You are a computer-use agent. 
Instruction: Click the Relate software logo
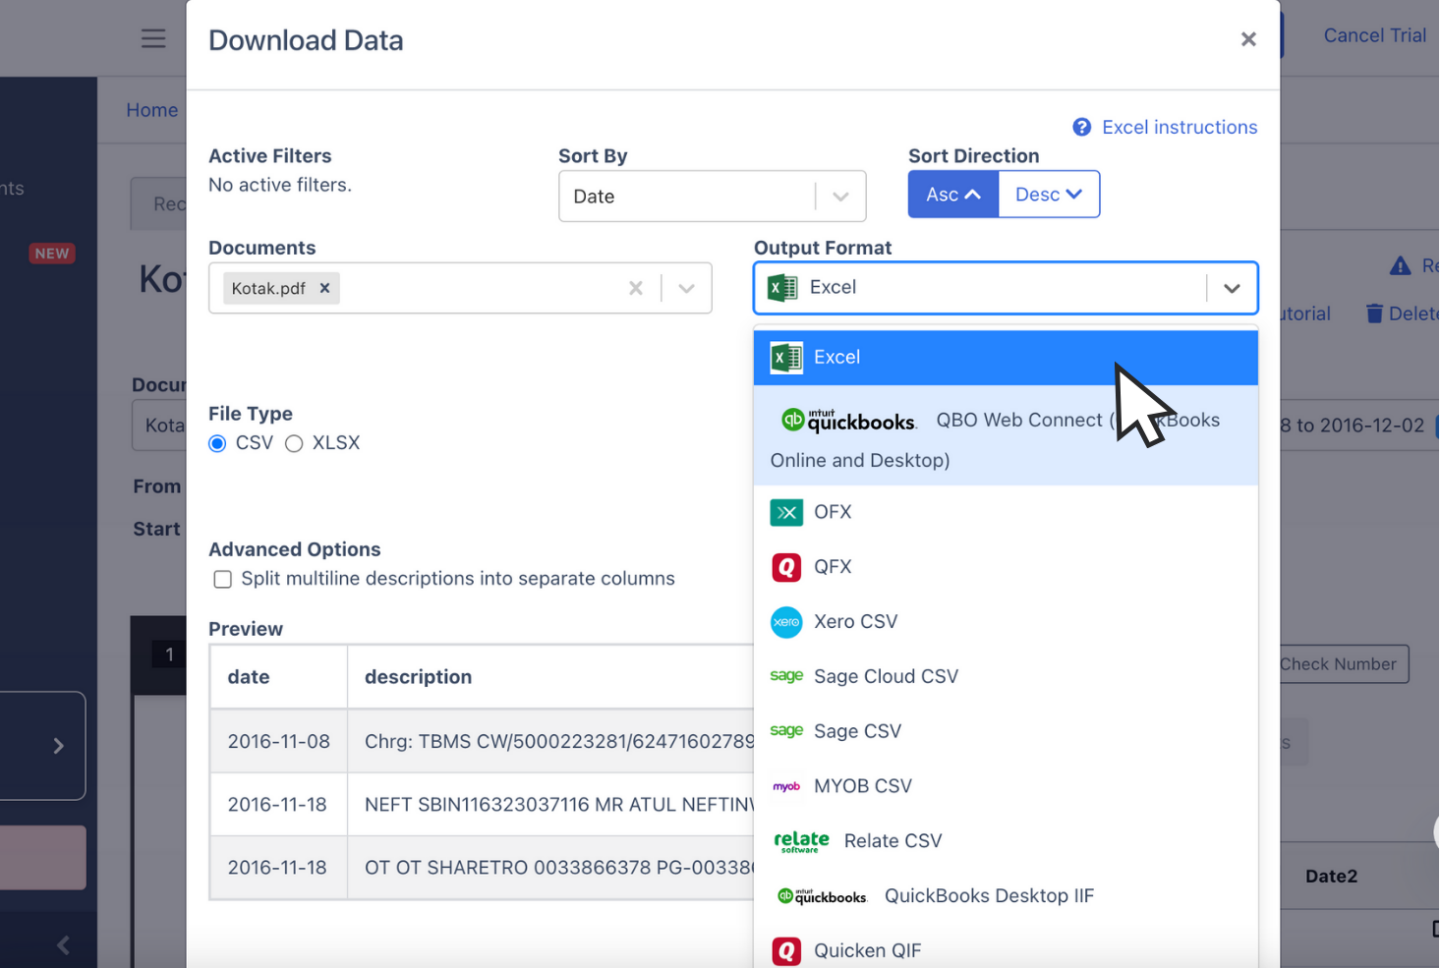[801, 841]
